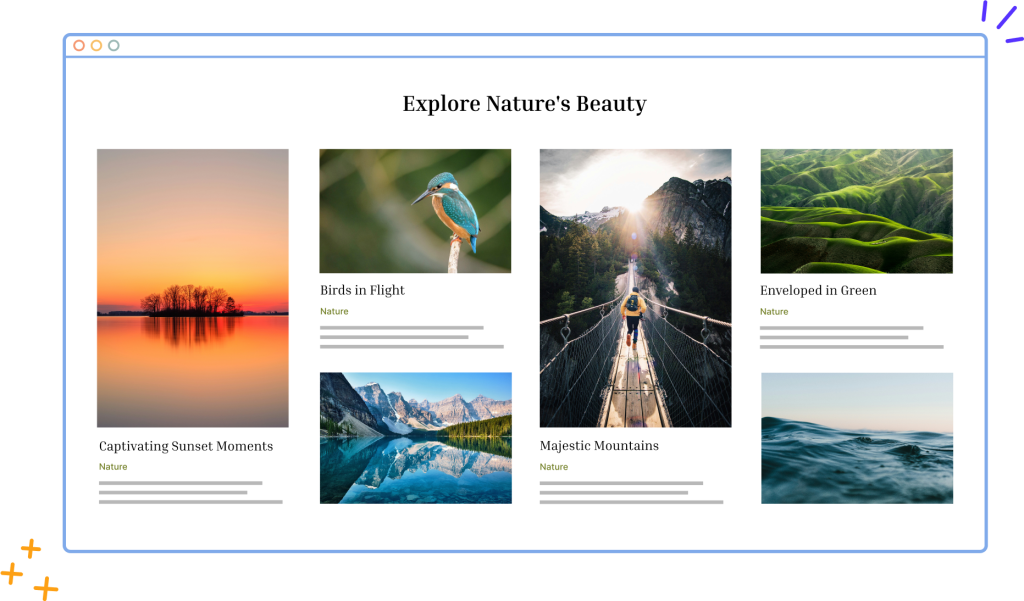Screen dimensions: 1024x601
Task: Select Nature tag under Captivating Sunset Moments
Action: tap(113, 467)
